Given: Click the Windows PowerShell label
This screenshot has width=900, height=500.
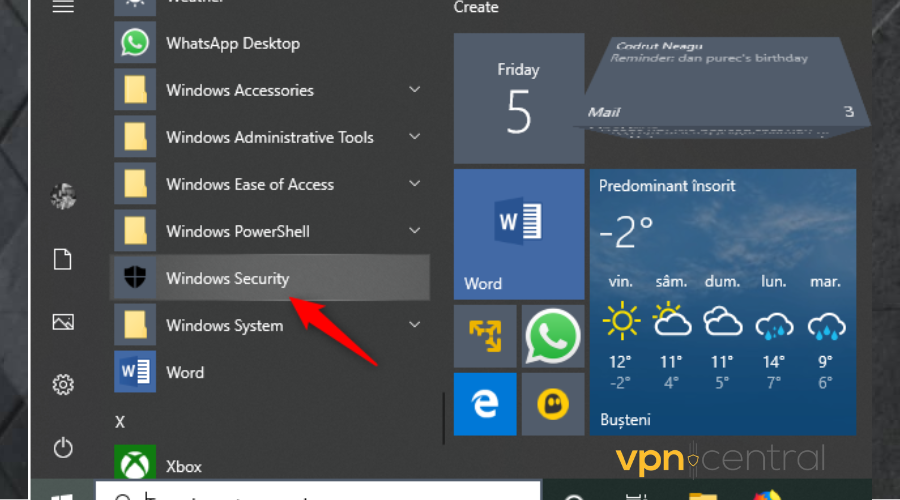Looking at the screenshot, I should (x=238, y=231).
